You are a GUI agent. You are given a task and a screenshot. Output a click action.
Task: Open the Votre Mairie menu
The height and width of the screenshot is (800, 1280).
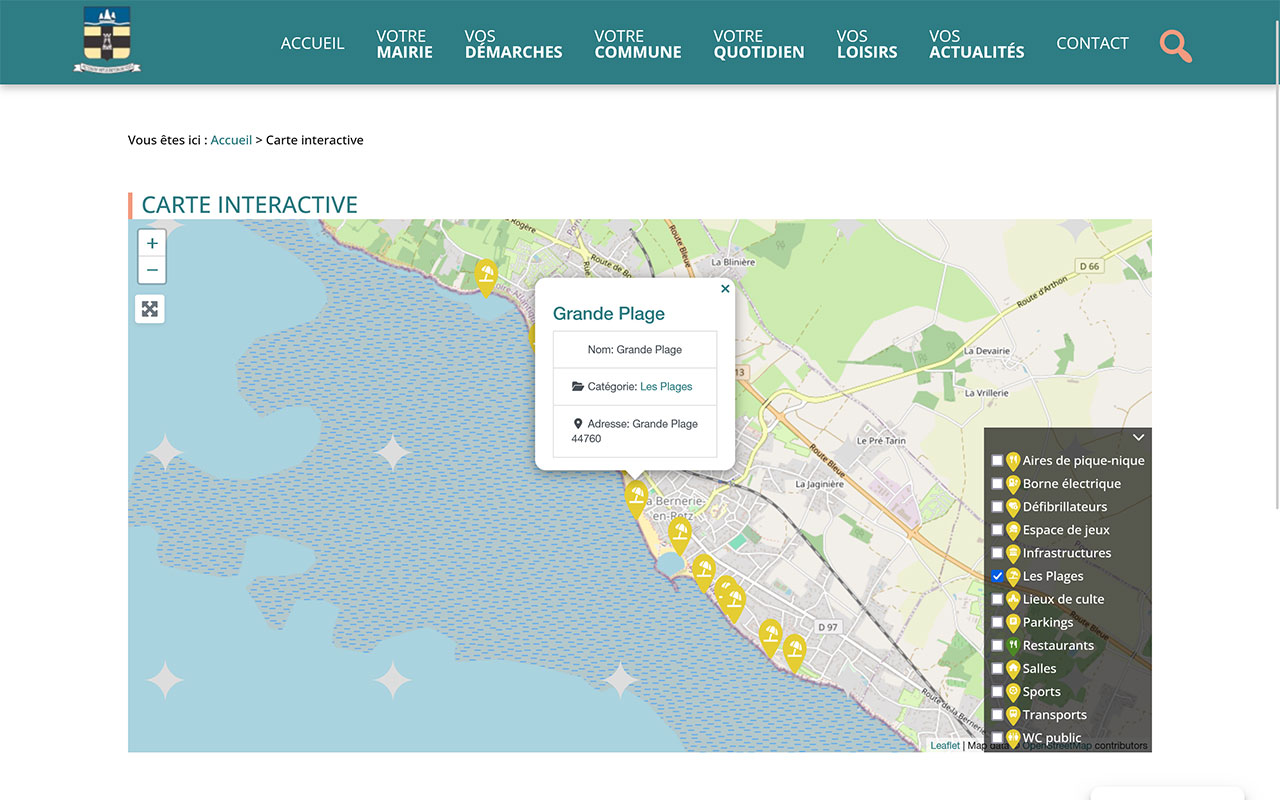[x=405, y=44]
